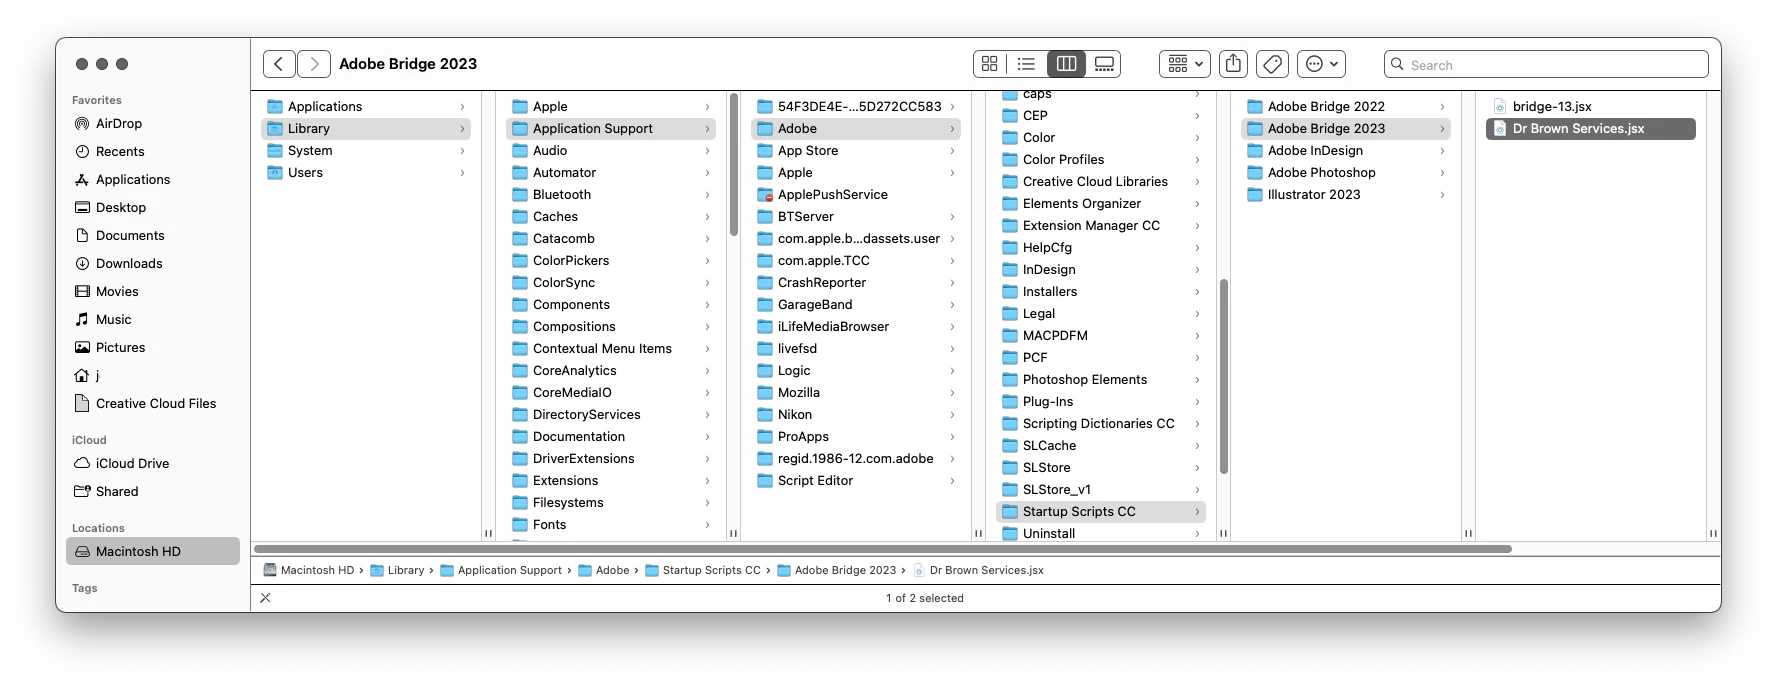Select the Library folder in first column
This screenshot has height=686, width=1777.
366,129
